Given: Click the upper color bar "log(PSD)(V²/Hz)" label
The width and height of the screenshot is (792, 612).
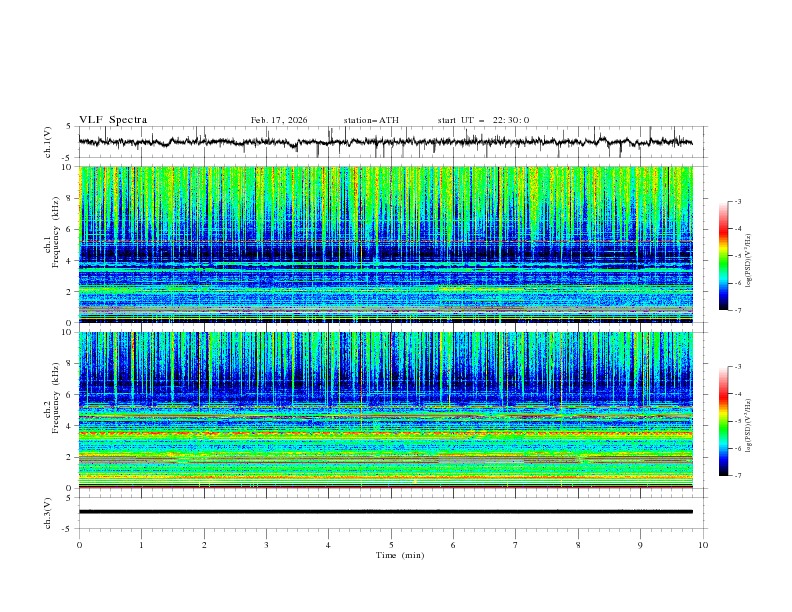Looking at the screenshot, I should 748,261.
